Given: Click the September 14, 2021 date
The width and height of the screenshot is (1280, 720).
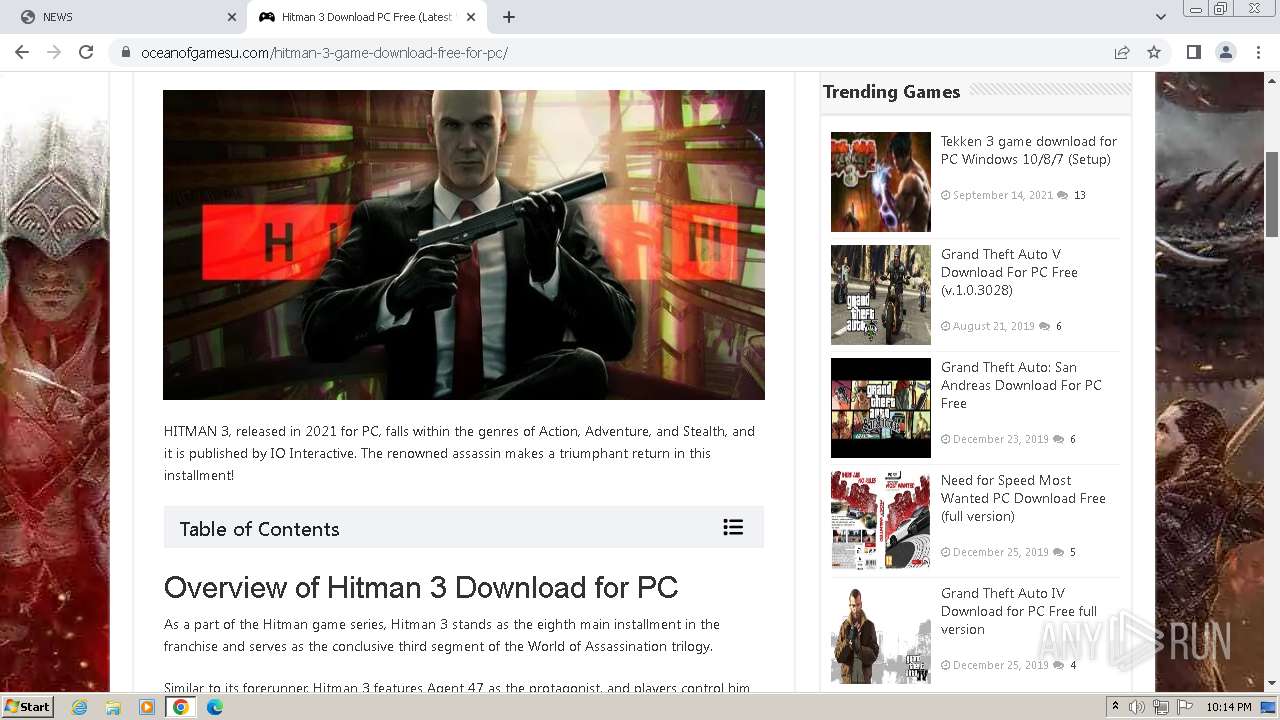Looking at the screenshot, I should [x=1003, y=195].
